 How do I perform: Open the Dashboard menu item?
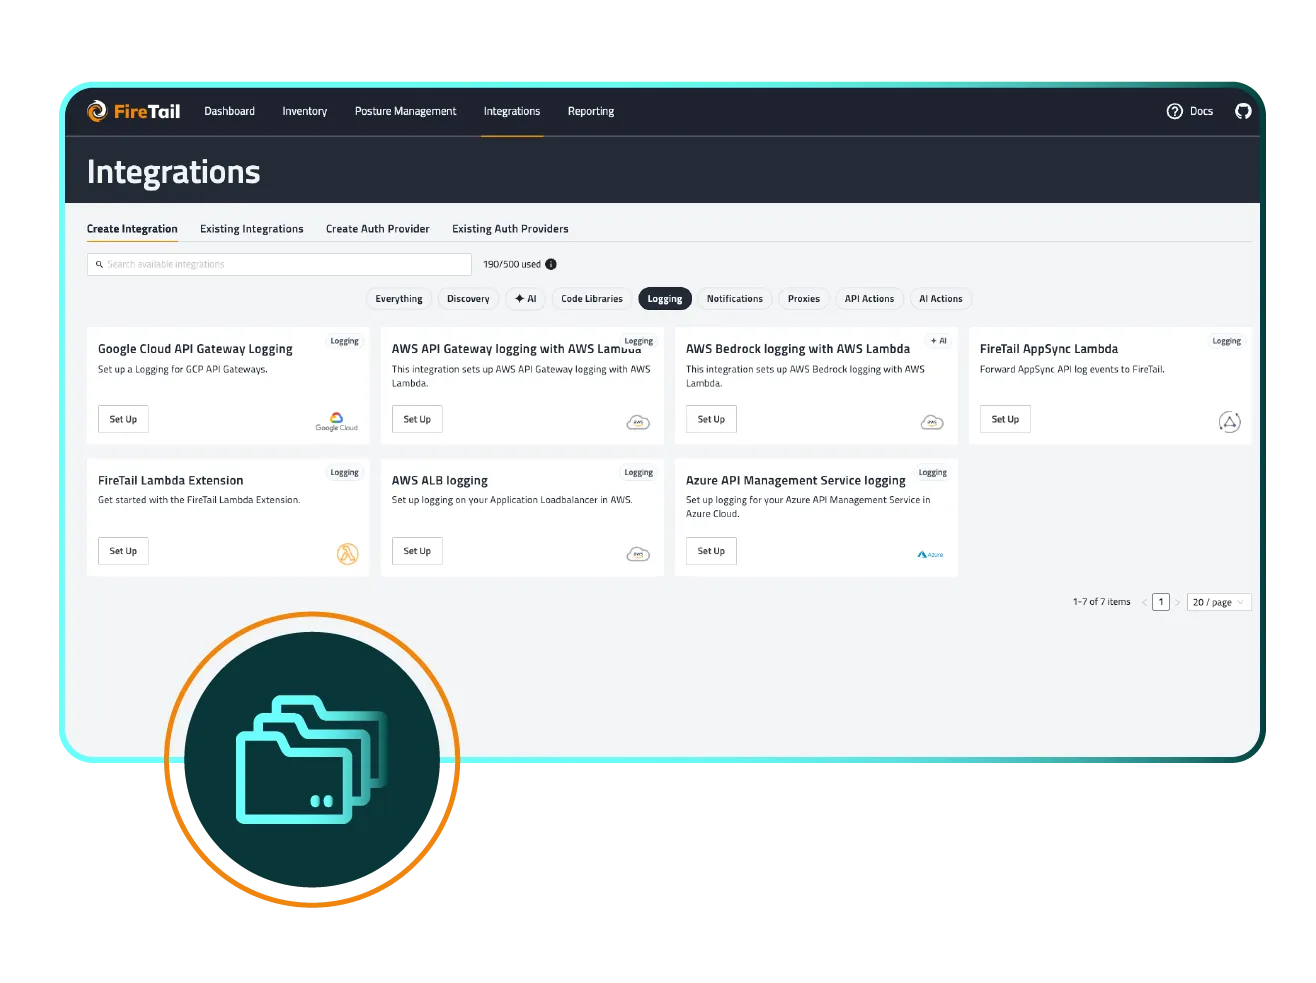tap(230, 111)
